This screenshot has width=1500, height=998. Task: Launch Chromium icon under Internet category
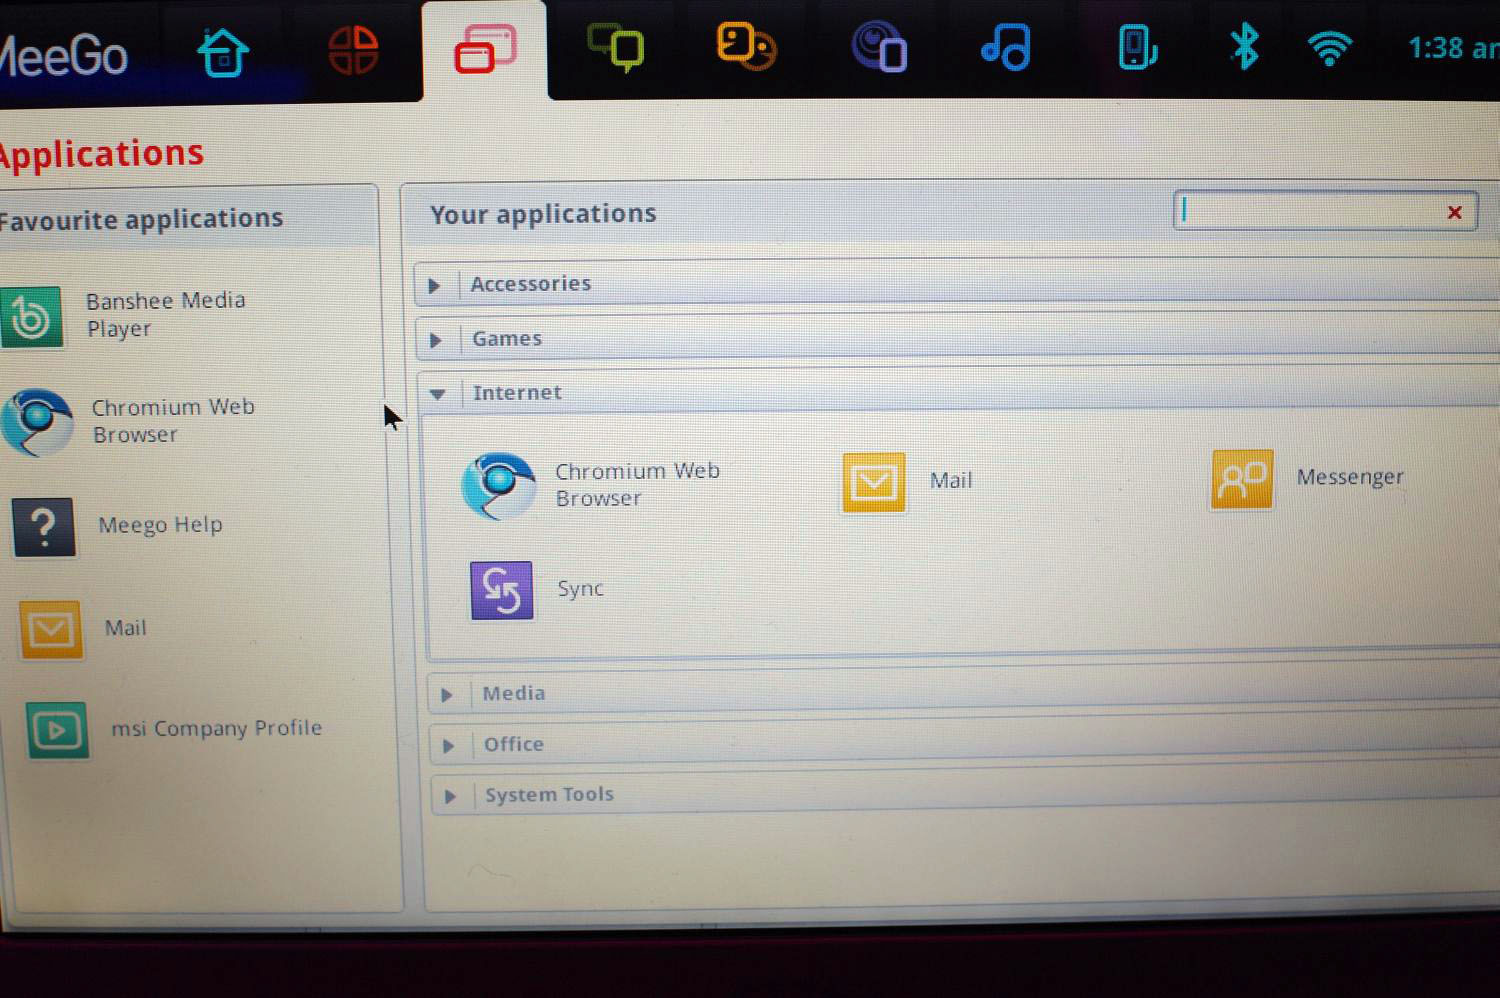point(498,486)
